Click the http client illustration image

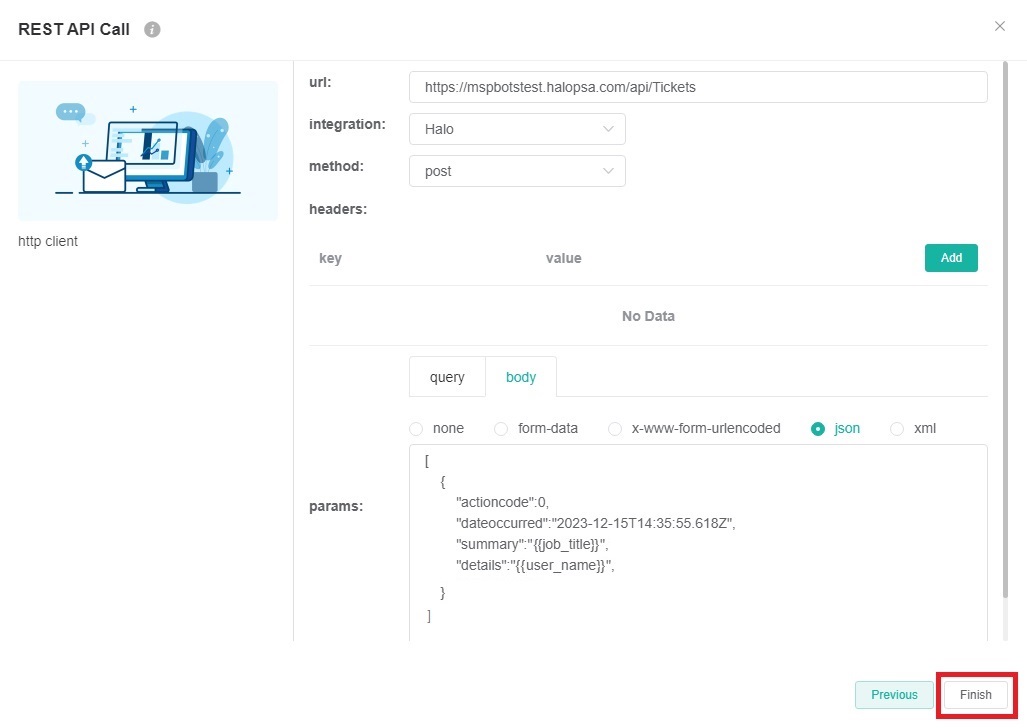point(148,151)
